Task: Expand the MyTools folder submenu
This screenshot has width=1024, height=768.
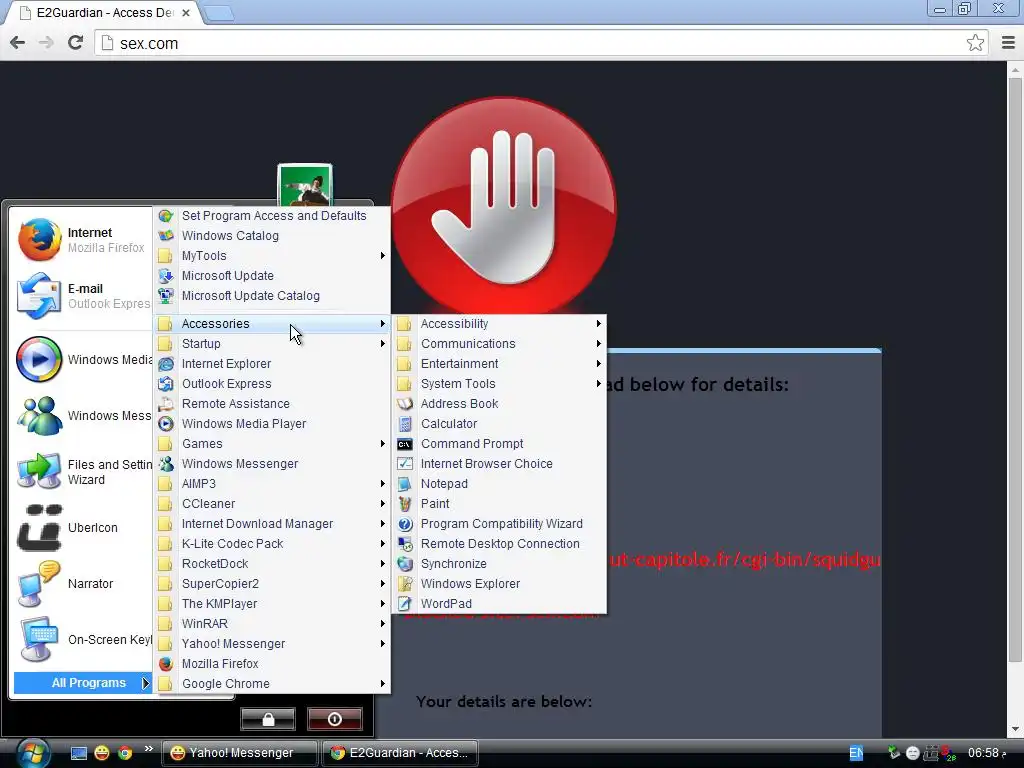Action: pyautogui.click(x=272, y=256)
